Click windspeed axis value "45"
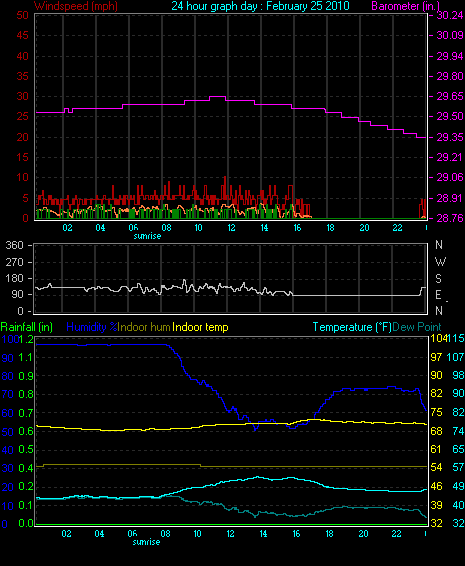This screenshot has height=566, width=465. [22, 35]
